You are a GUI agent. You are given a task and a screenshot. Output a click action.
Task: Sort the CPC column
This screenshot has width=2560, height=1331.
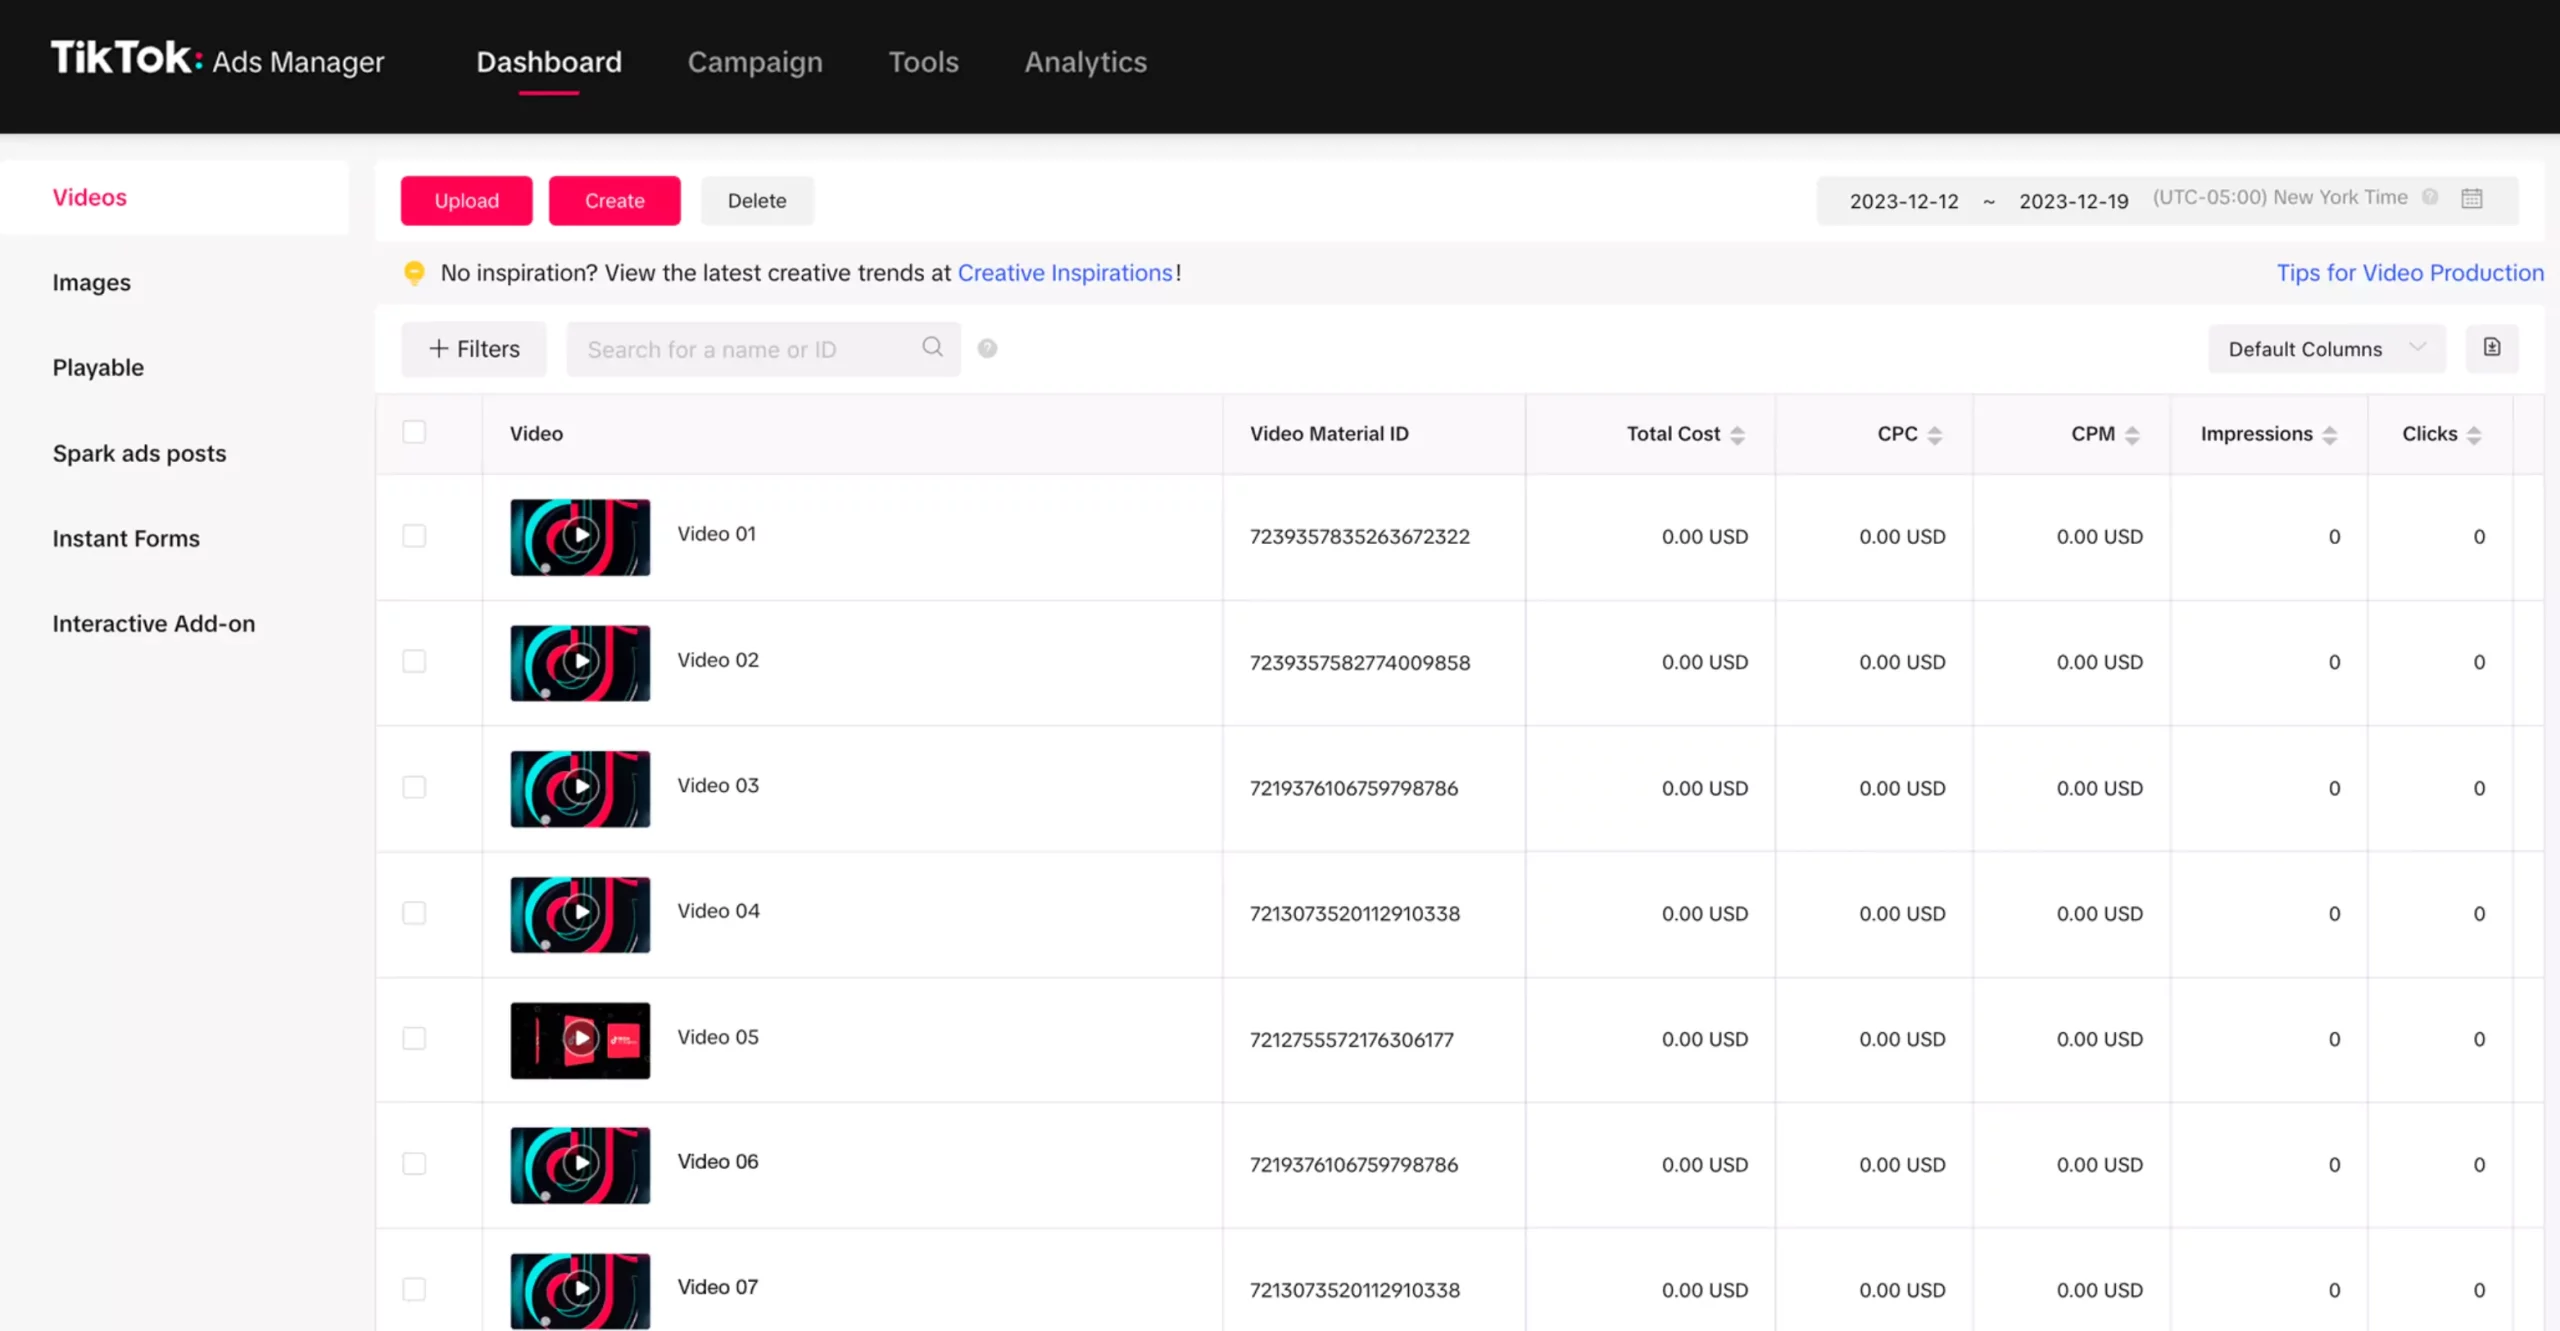(x=1935, y=435)
